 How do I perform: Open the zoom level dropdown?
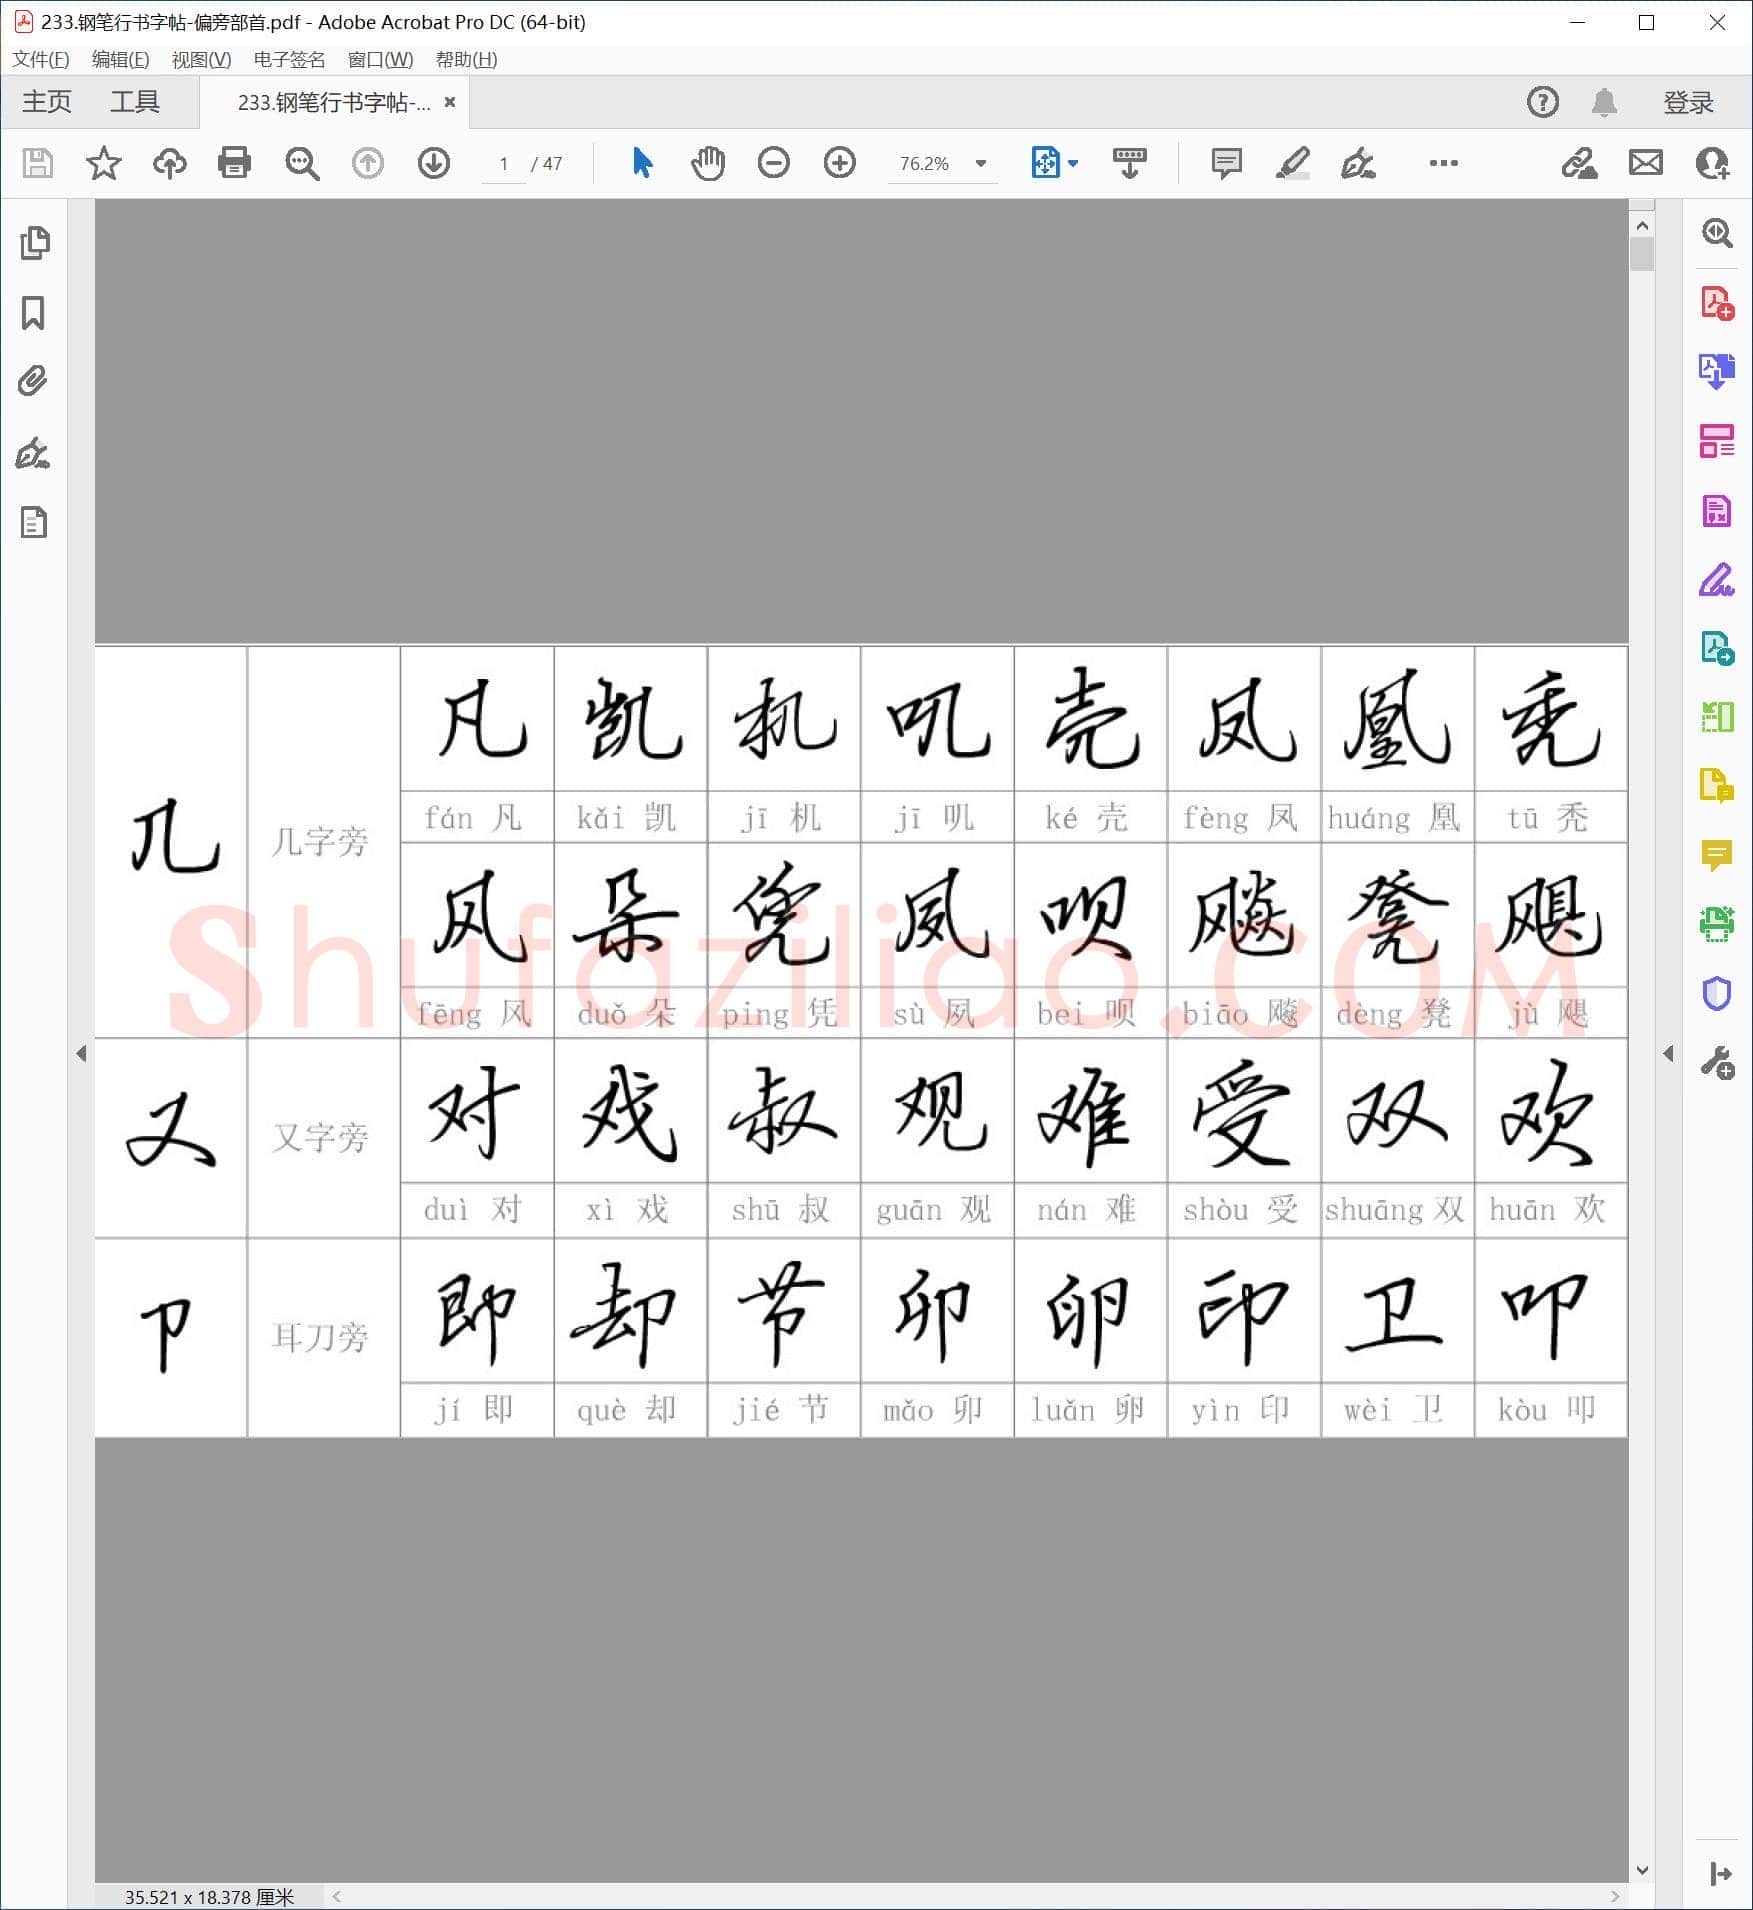(x=981, y=163)
